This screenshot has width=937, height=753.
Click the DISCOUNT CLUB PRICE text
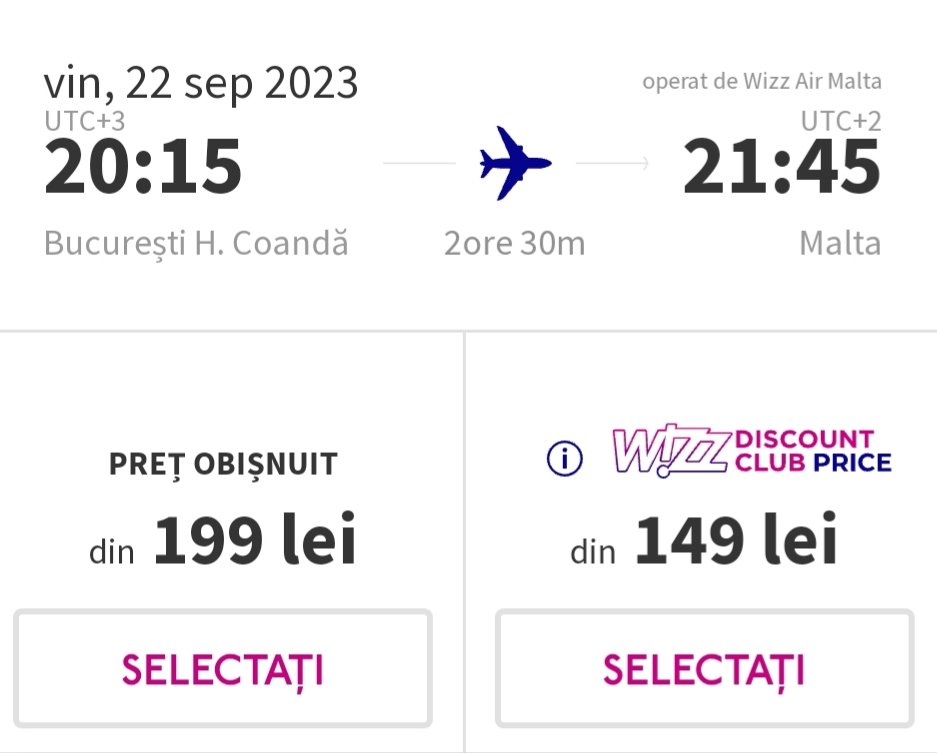point(812,451)
